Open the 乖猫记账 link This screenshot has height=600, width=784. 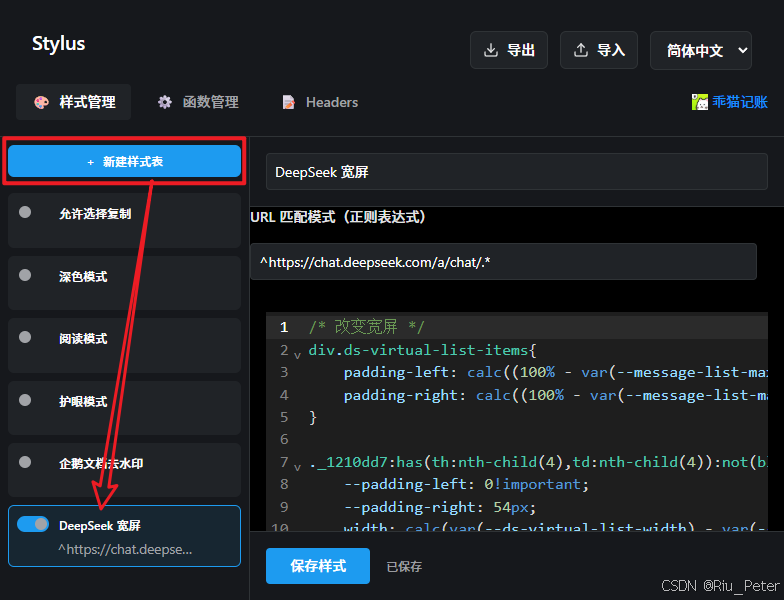click(740, 102)
